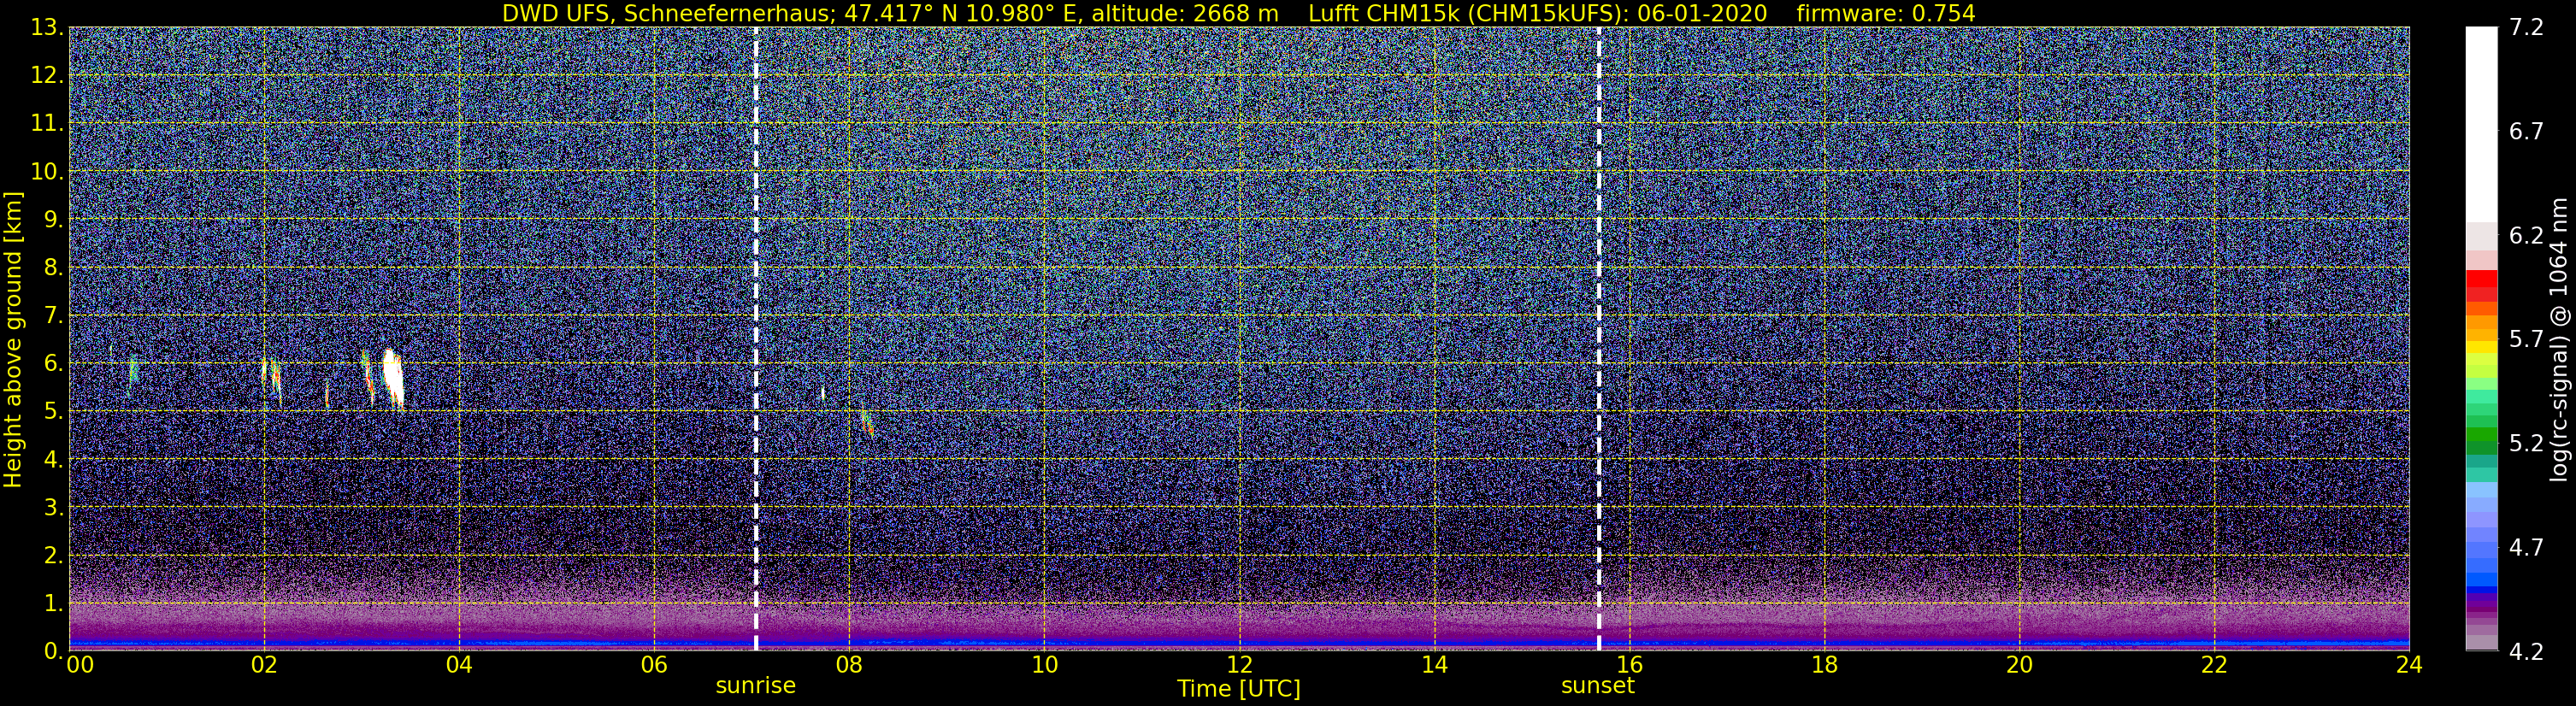Click the time axis tick '18'
2576x706 pixels.
point(1824,665)
